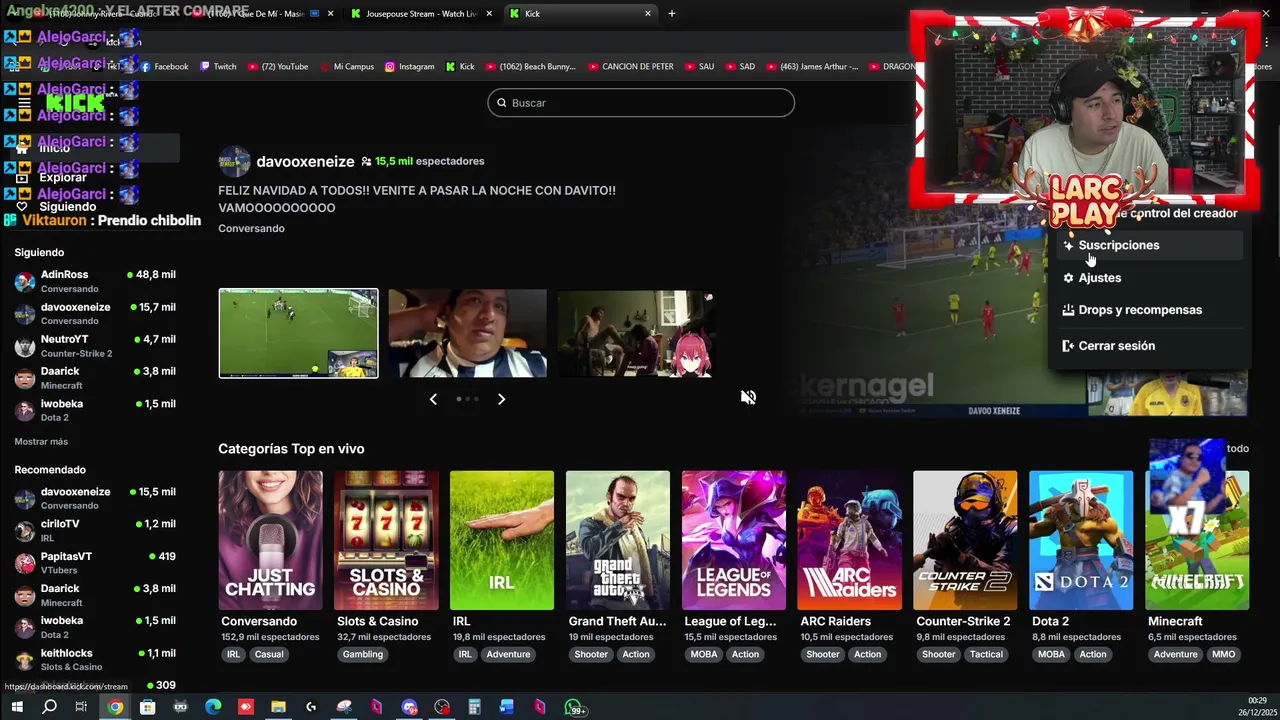Go to next featured stream carousel arrow
Viewport: 1280px width, 720px height.
point(501,399)
